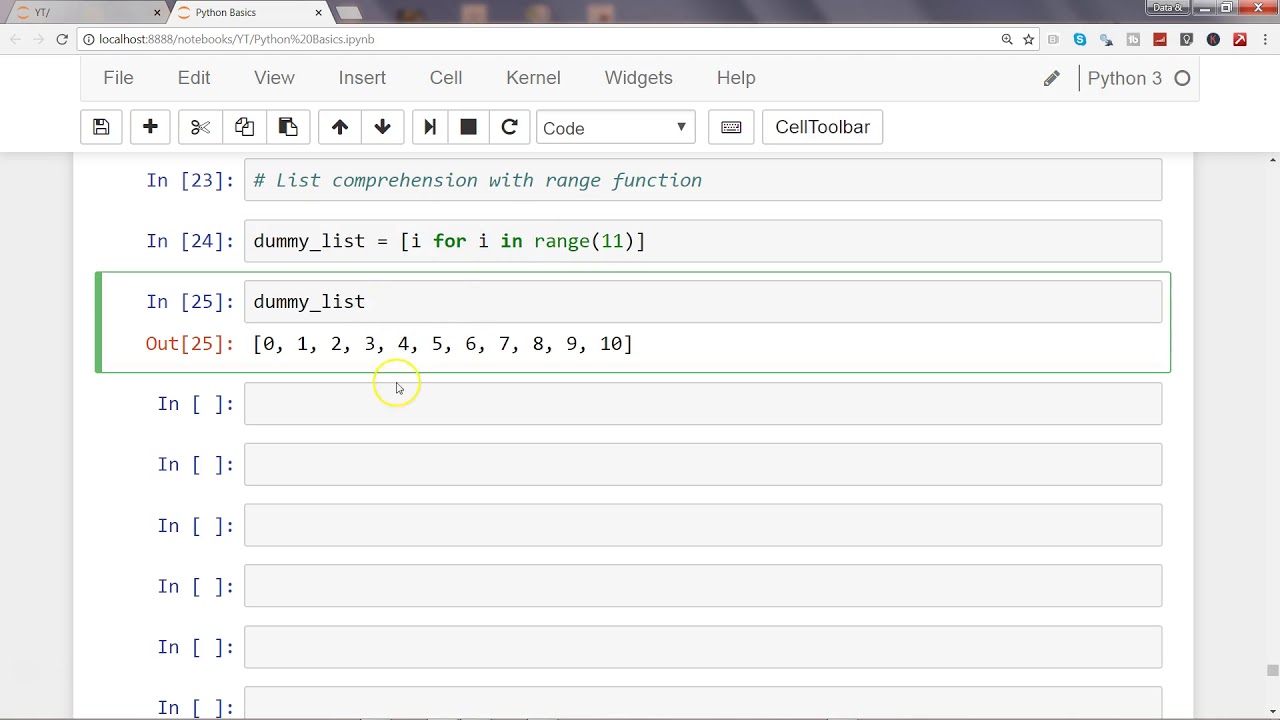Open the File menu
The height and width of the screenshot is (720, 1280).
(118, 78)
